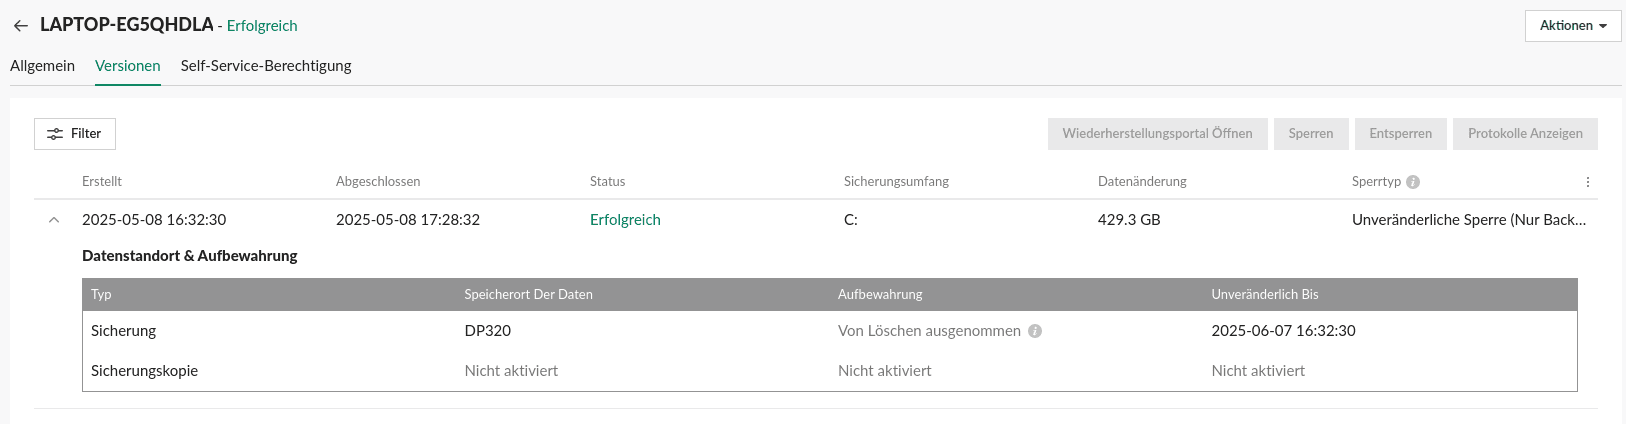Click the Abgeschlossen column header
The width and height of the screenshot is (1626, 424).
(x=378, y=182)
